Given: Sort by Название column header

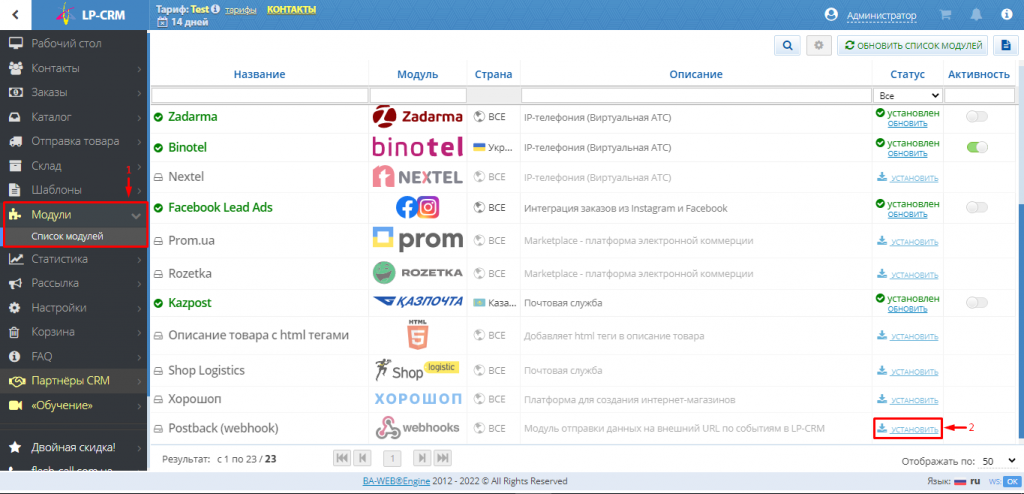Looking at the screenshot, I should [x=259, y=74].
